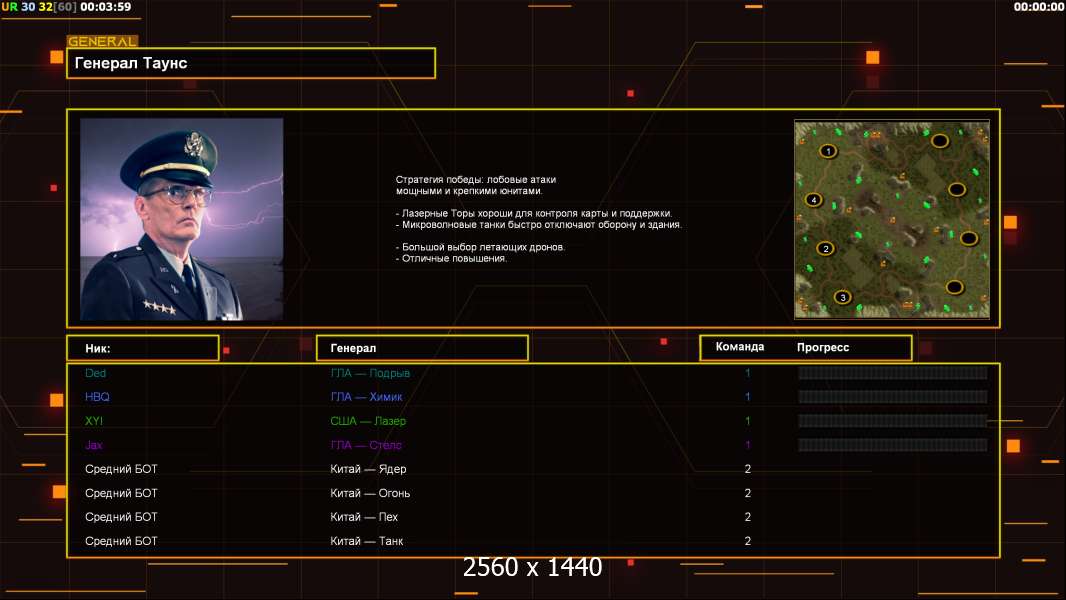Click the 00:03:59 elapsed timer at top-left
This screenshot has height=600, width=1066.
(x=105, y=7)
